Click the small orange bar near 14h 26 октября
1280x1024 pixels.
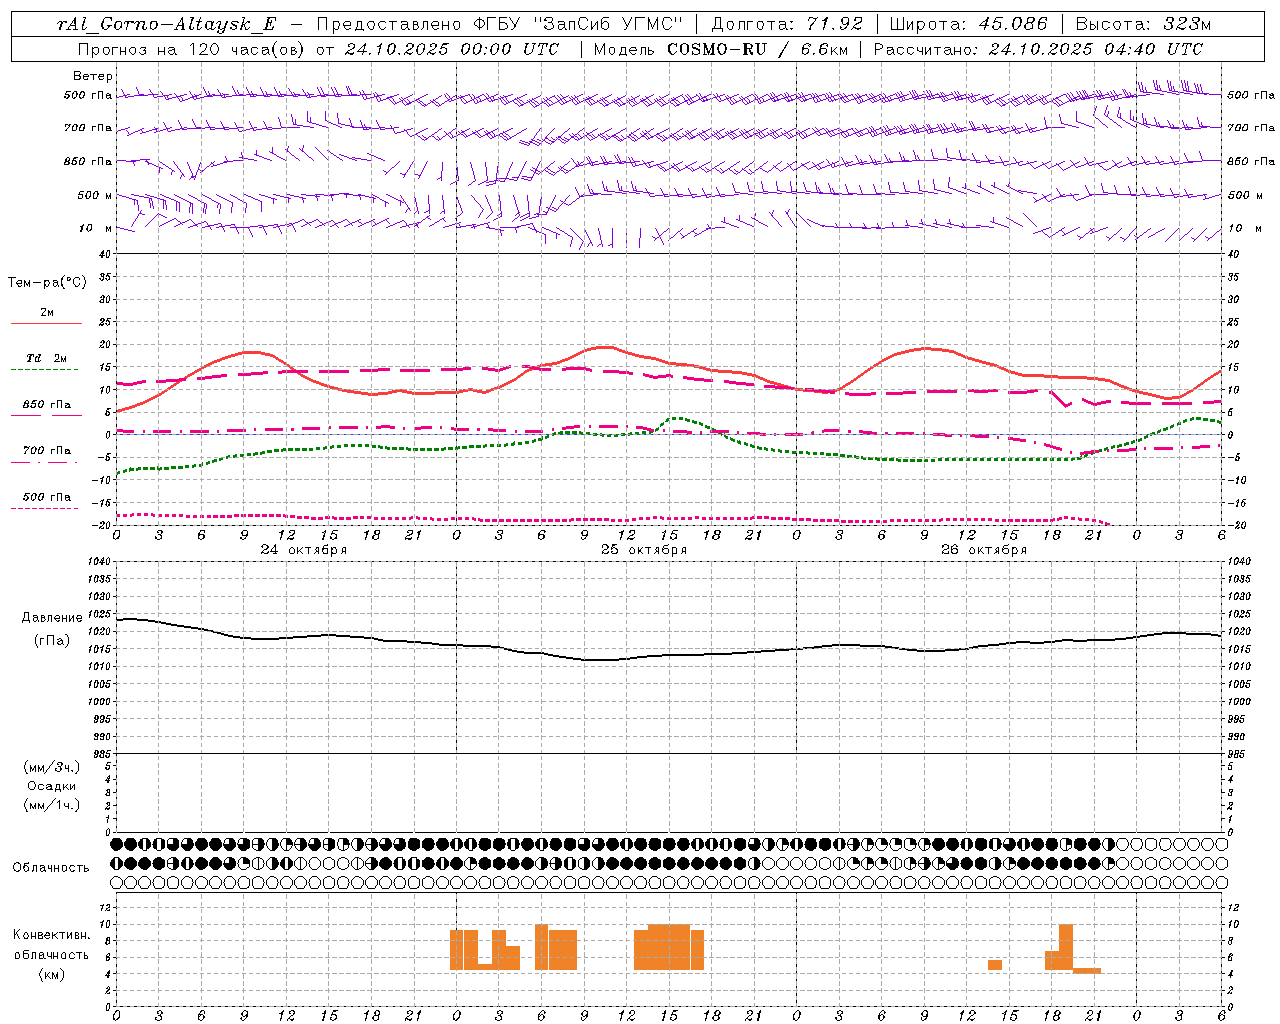click(x=995, y=965)
